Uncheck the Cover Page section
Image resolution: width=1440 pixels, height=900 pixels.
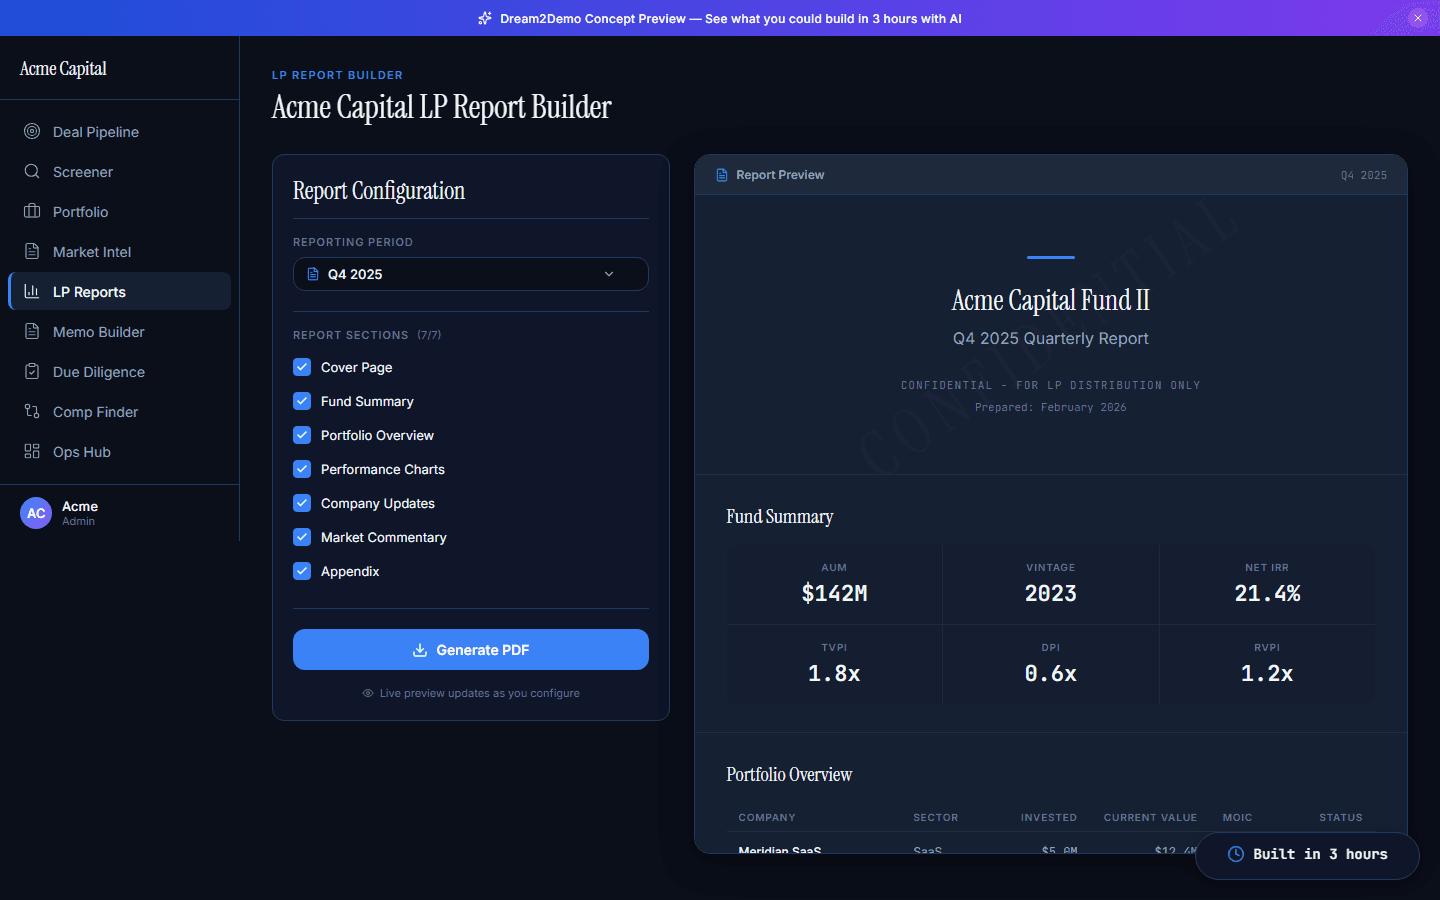click(302, 367)
